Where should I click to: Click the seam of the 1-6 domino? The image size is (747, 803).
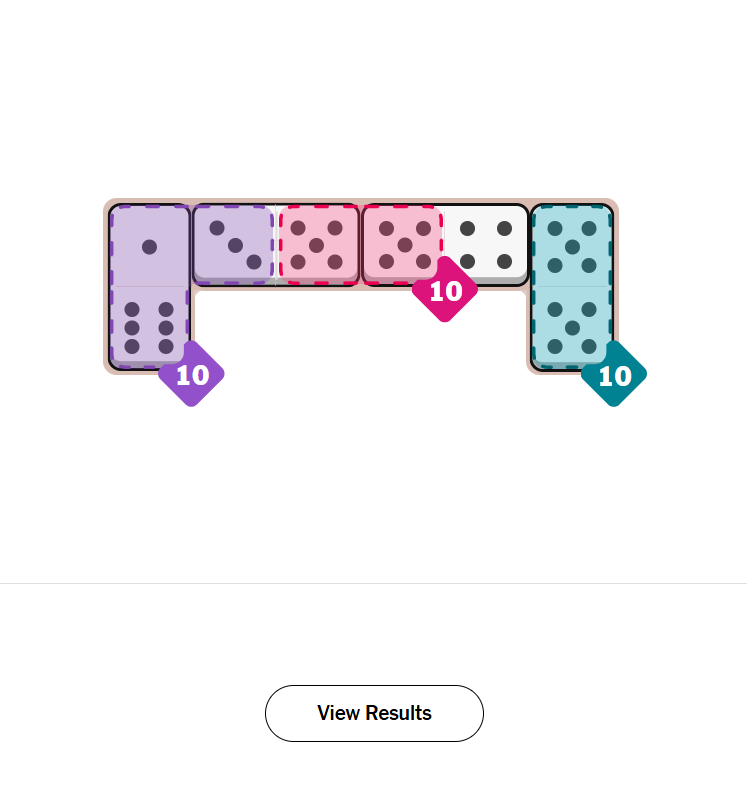click(x=149, y=287)
